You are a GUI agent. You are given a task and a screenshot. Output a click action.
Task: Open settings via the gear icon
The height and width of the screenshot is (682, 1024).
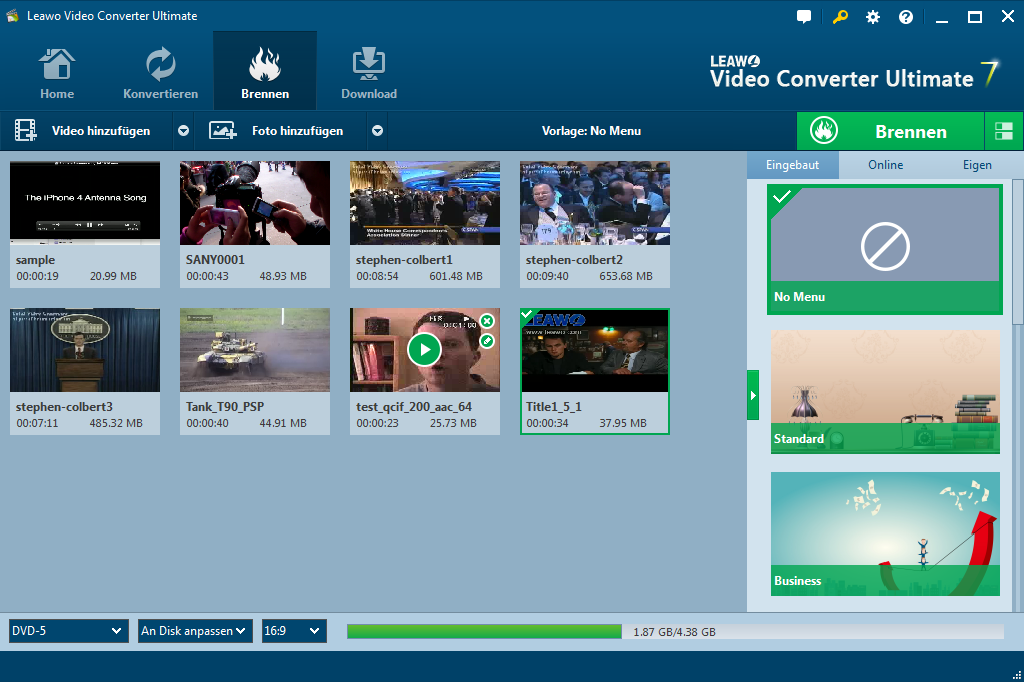873,17
